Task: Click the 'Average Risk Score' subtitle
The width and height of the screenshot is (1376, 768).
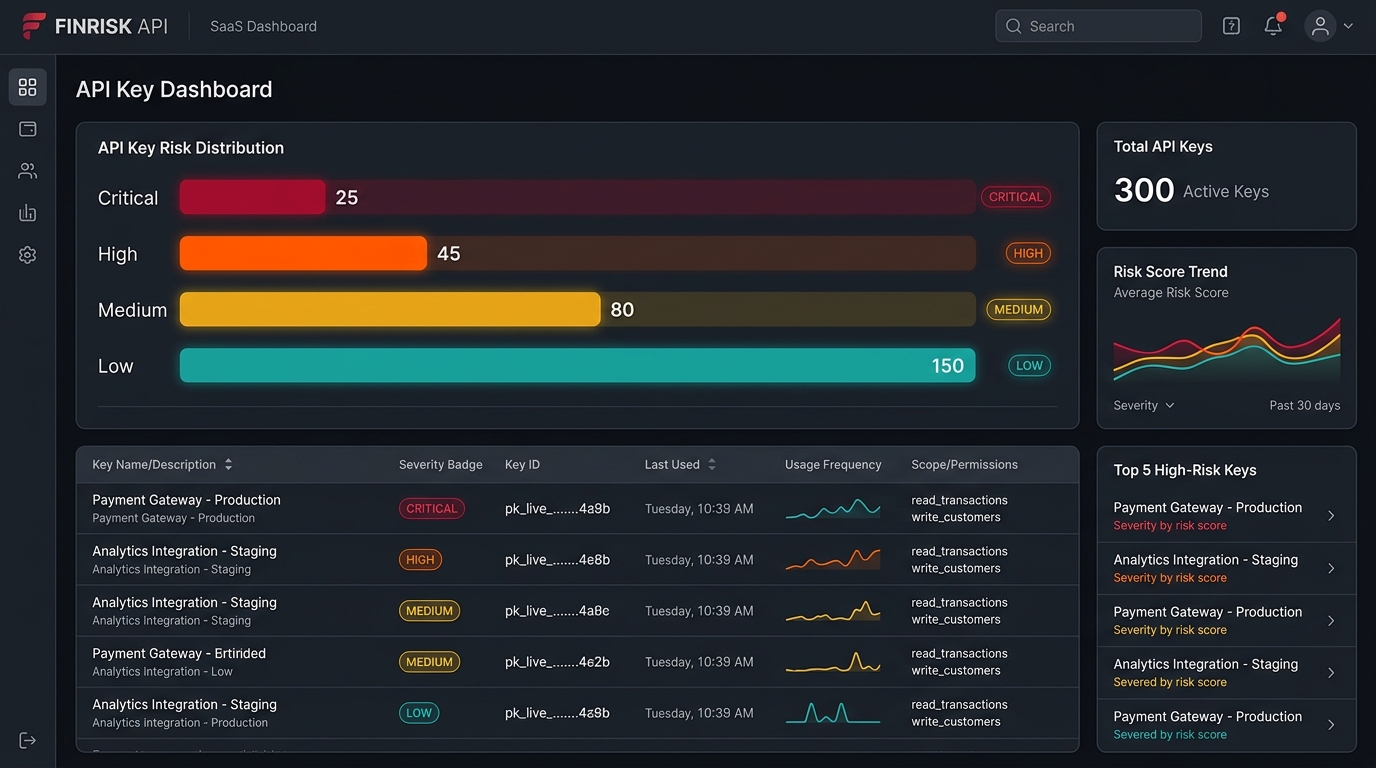Action: 1171,292
